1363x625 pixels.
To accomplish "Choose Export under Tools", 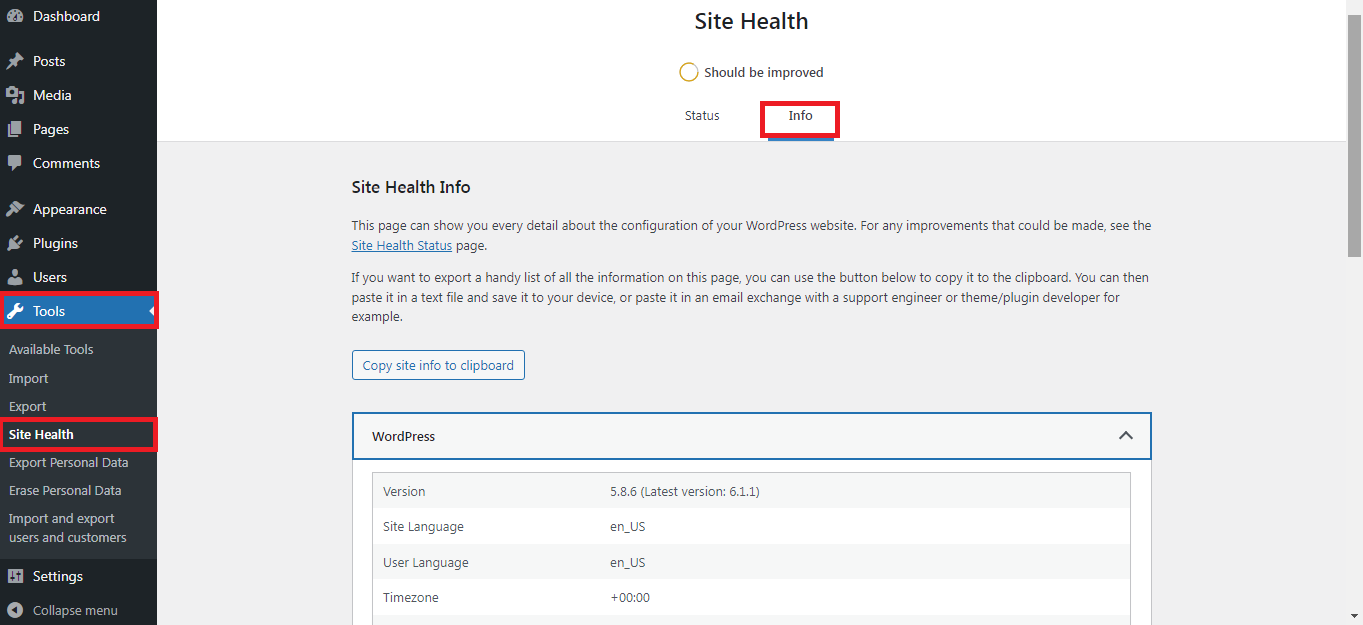I will 28,406.
